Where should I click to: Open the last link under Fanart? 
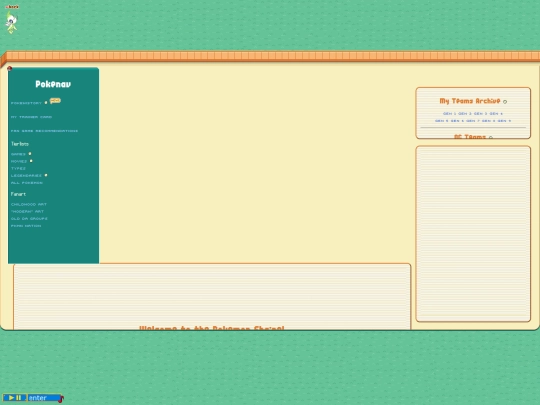click(26, 226)
